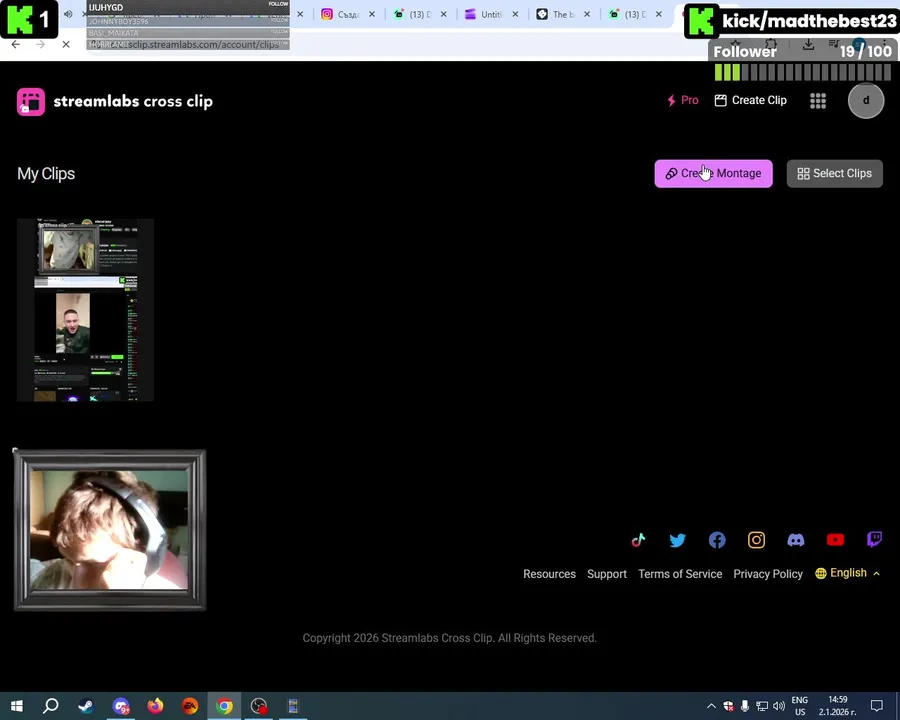The height and width of the screenshot is (720, 900).
Task: Open the Instagram icon in footer
Action: pos(756,540)
